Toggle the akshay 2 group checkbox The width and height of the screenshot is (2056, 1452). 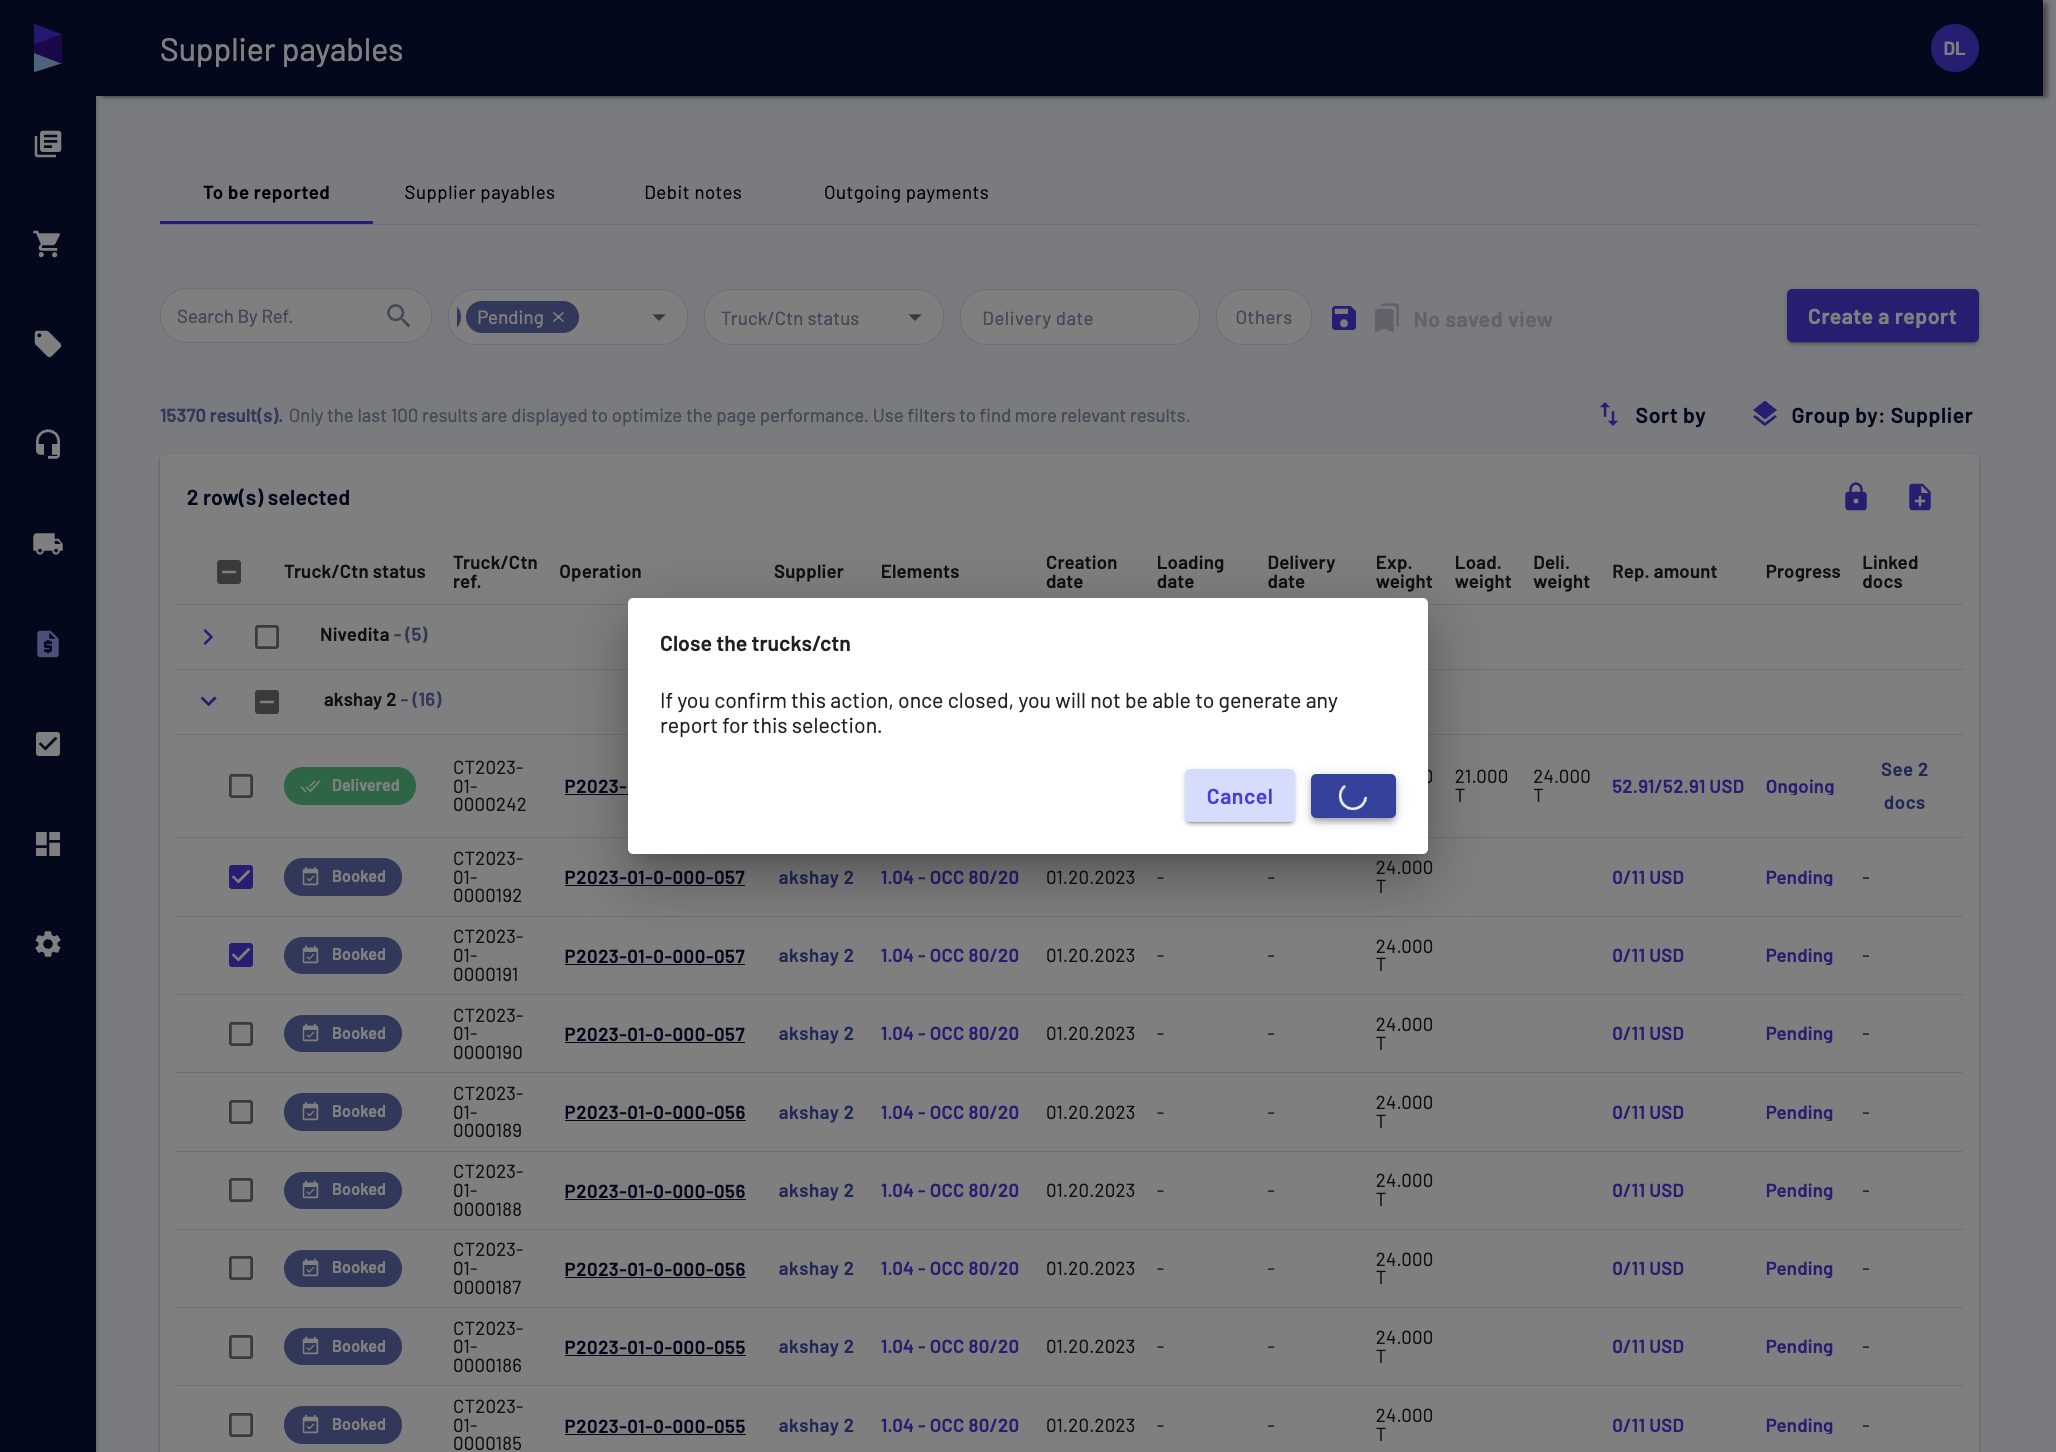click(267, 702)
